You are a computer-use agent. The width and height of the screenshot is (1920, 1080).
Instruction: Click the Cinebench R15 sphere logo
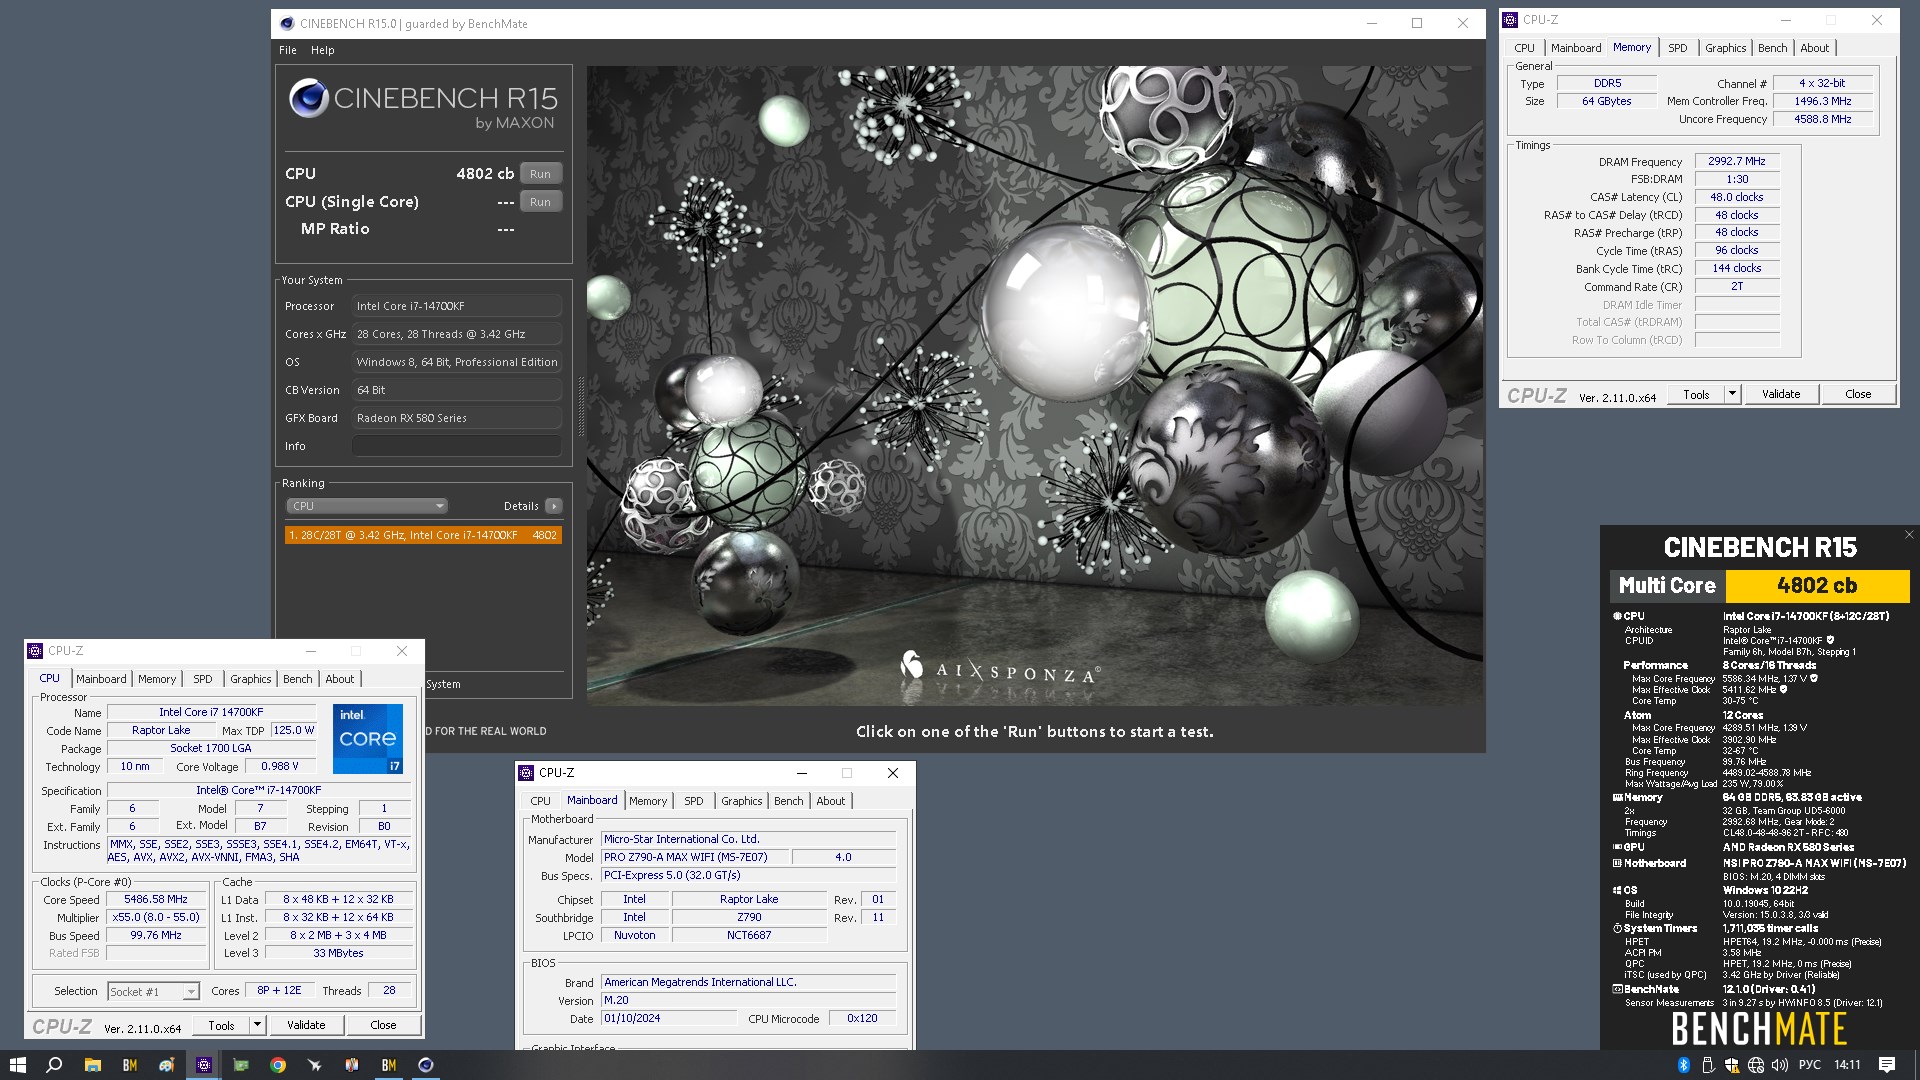point(309,98)
